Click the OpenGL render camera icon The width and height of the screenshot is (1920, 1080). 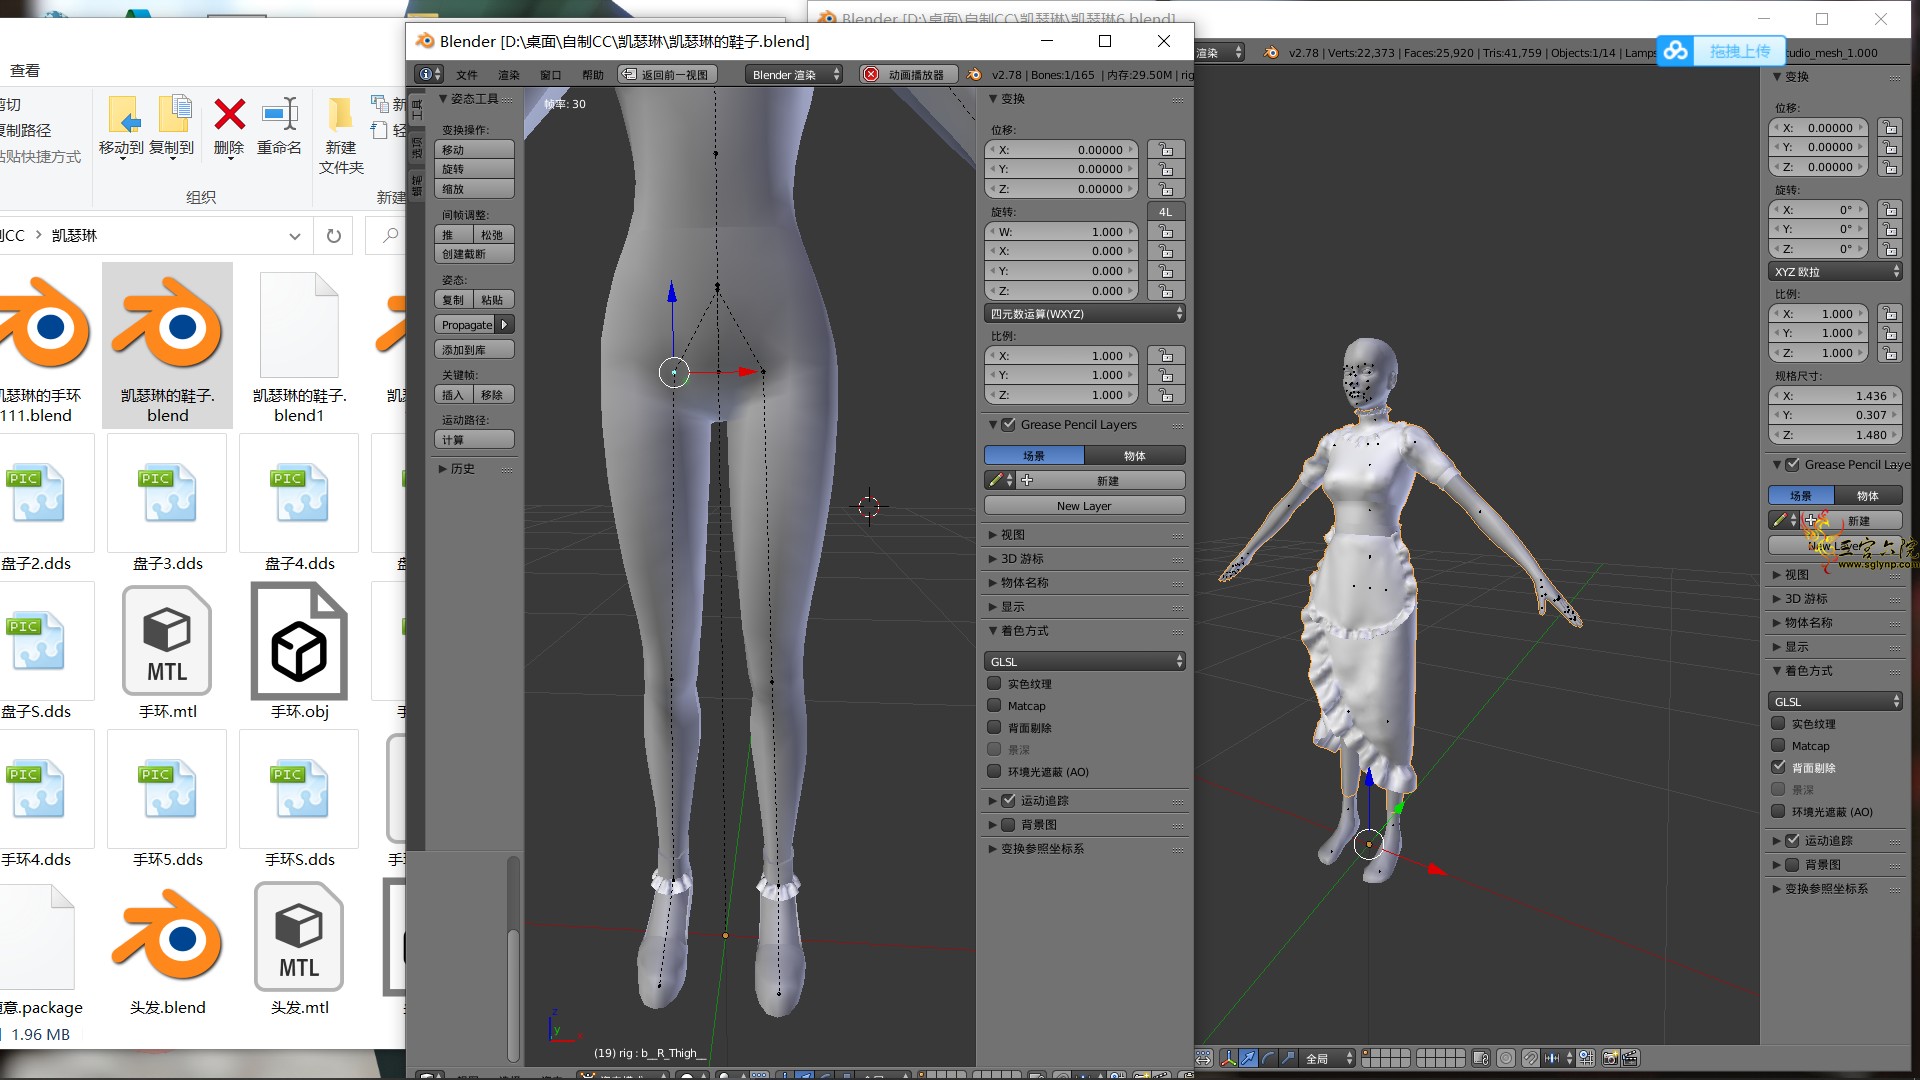[1610, 1058]
